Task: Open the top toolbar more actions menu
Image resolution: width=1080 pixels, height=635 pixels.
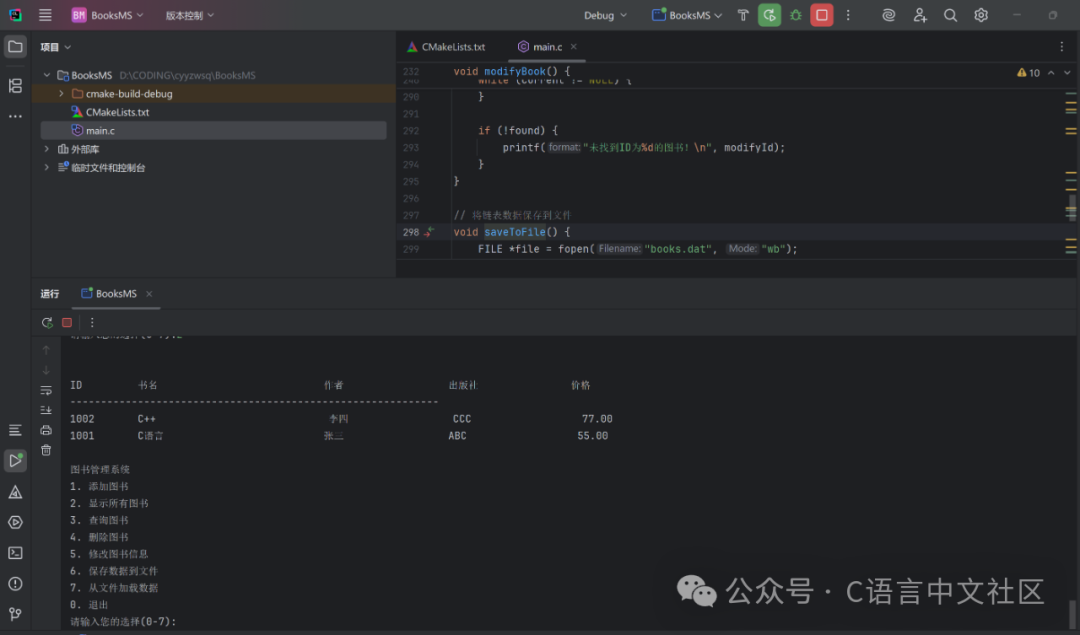Action: (x=848, y=15)
